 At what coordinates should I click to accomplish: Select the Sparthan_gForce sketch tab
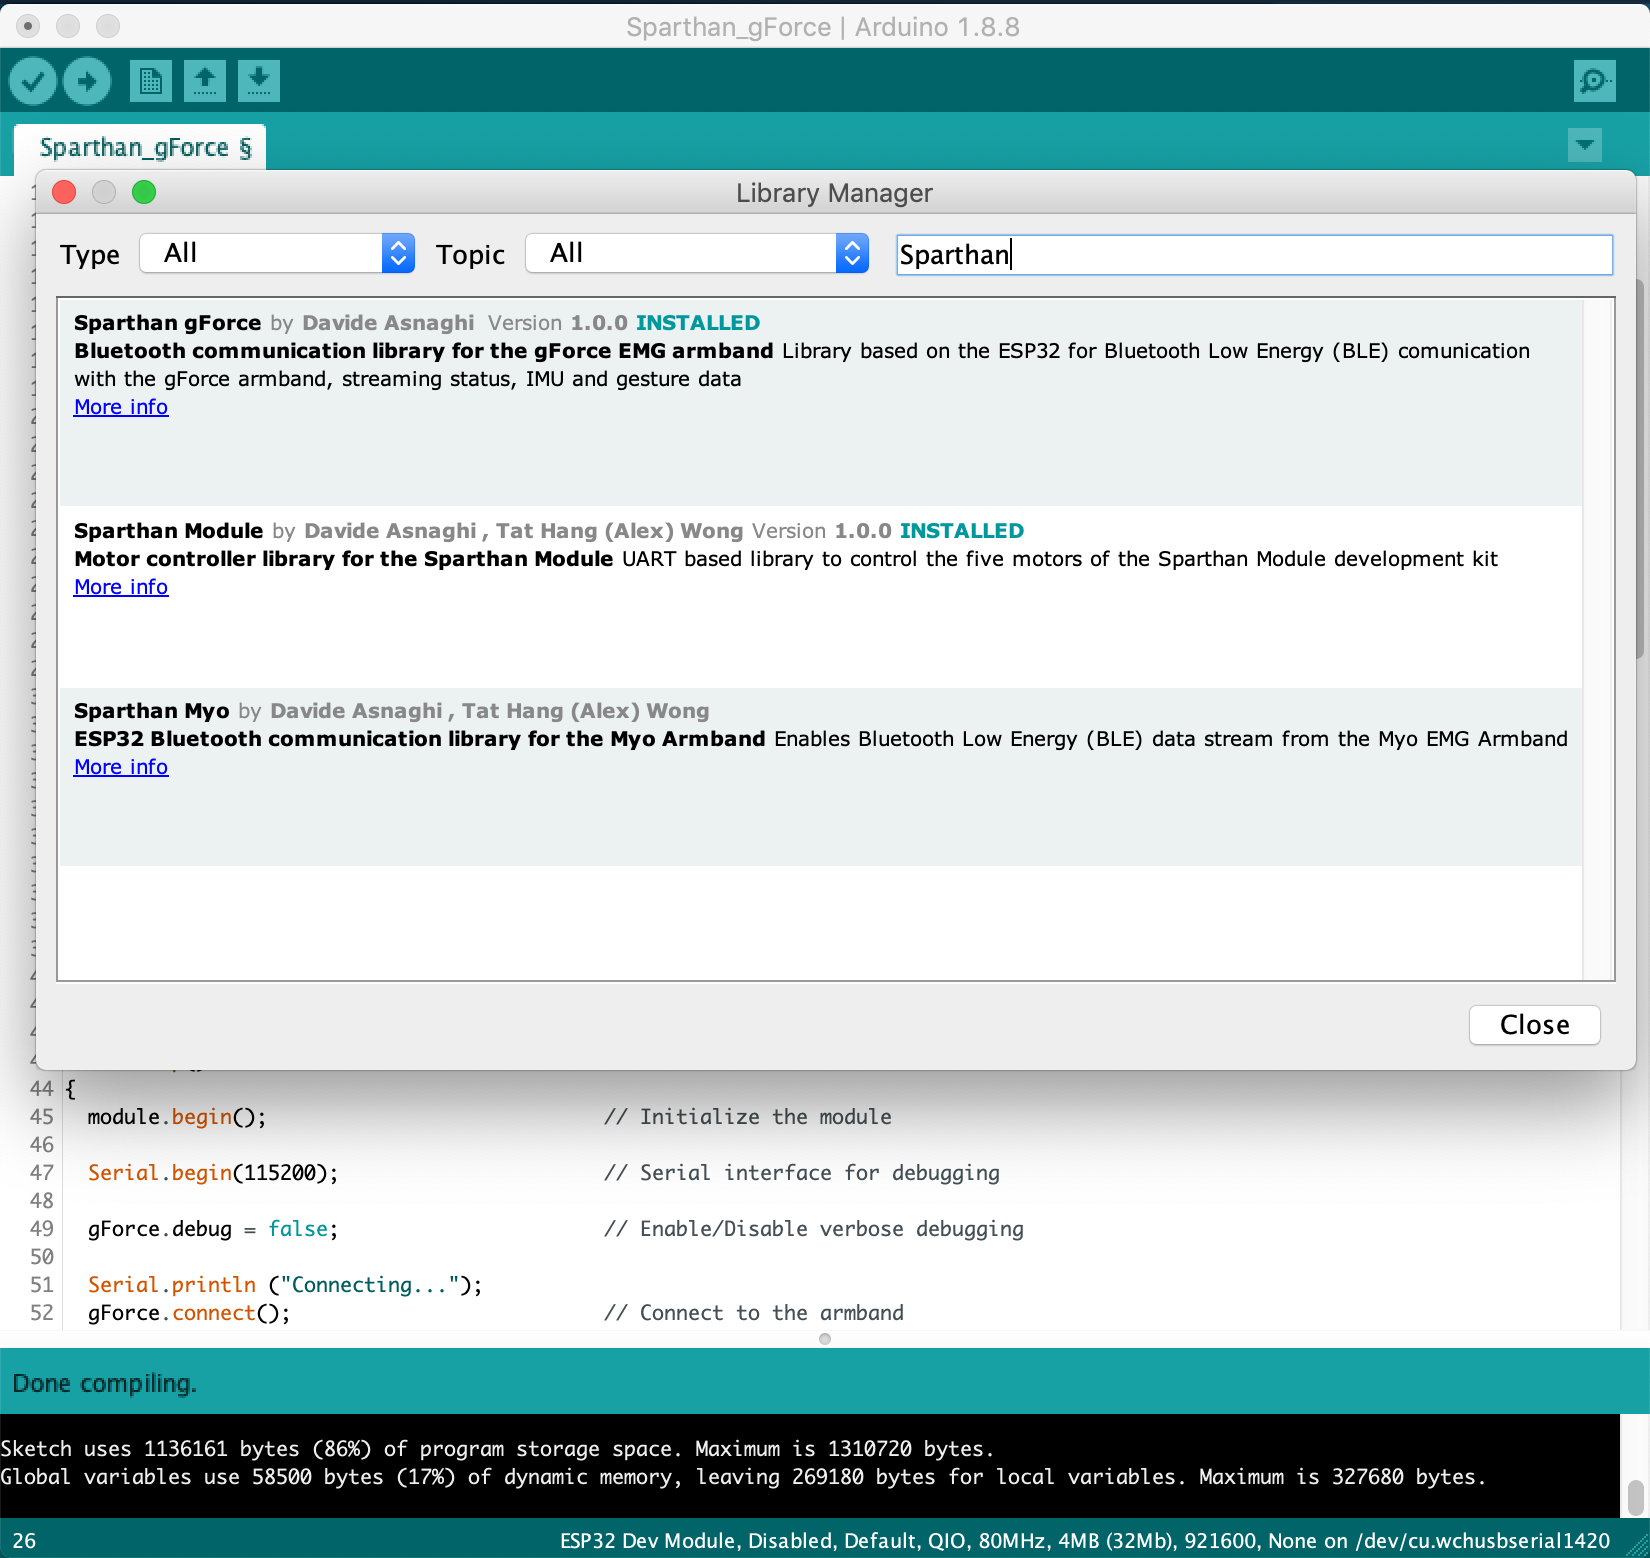(x=141, y=148)
